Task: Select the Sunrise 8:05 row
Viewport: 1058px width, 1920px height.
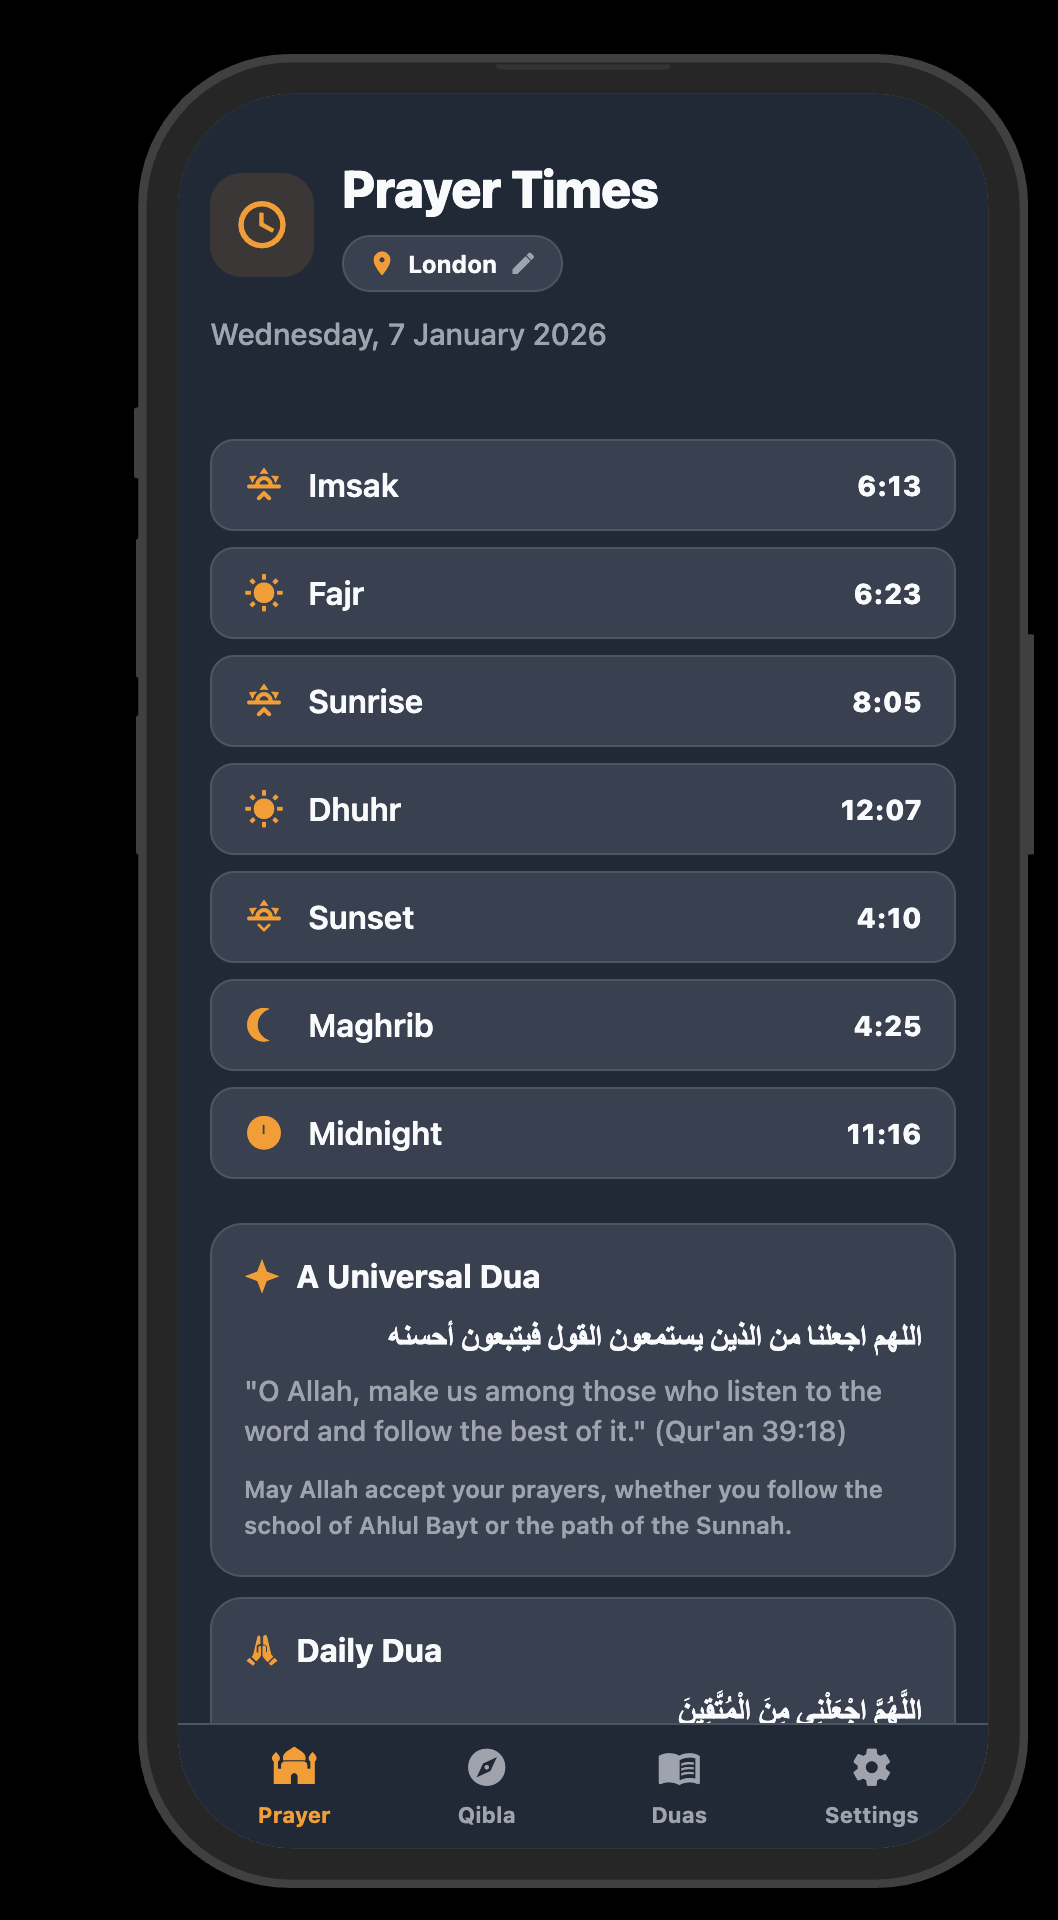Action: pos(582,701)
